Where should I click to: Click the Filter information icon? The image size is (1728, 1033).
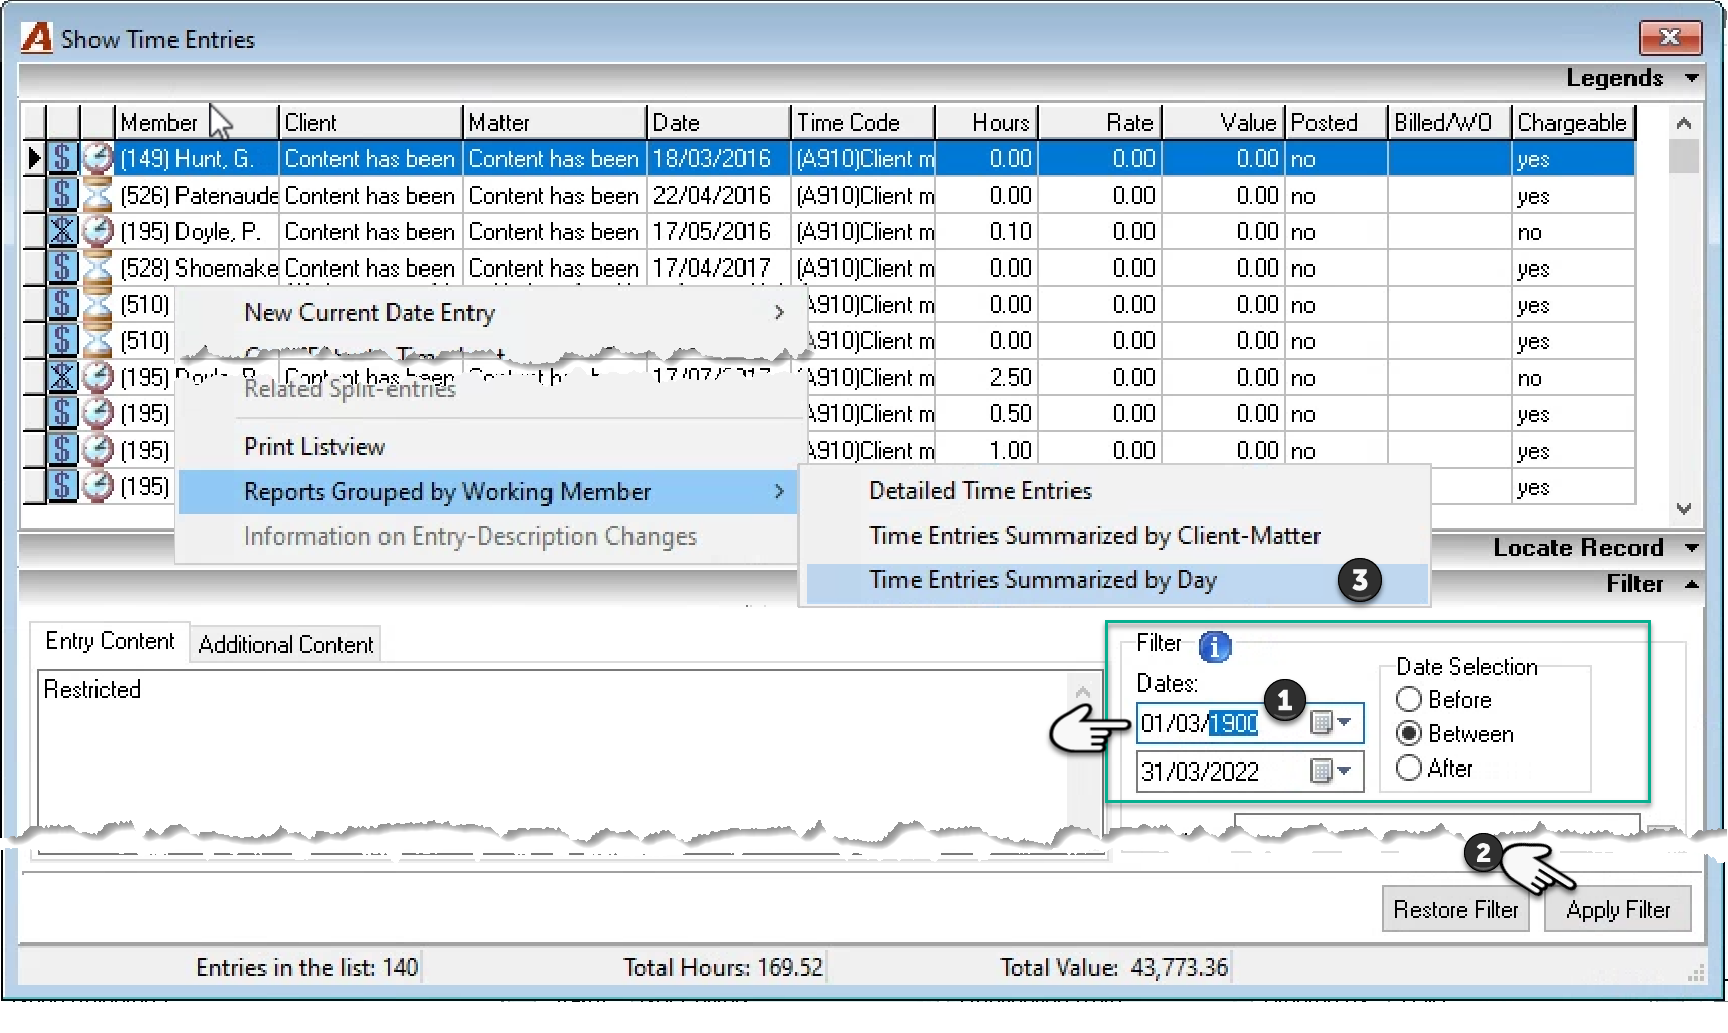1215,647
